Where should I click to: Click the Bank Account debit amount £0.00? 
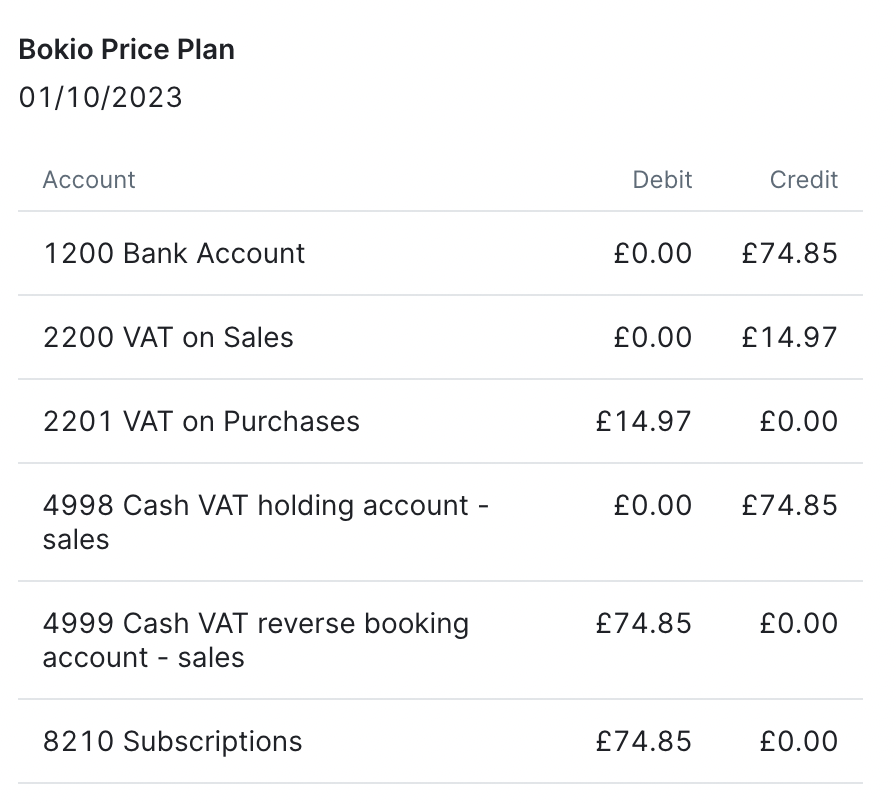click(x=652, y=253)
